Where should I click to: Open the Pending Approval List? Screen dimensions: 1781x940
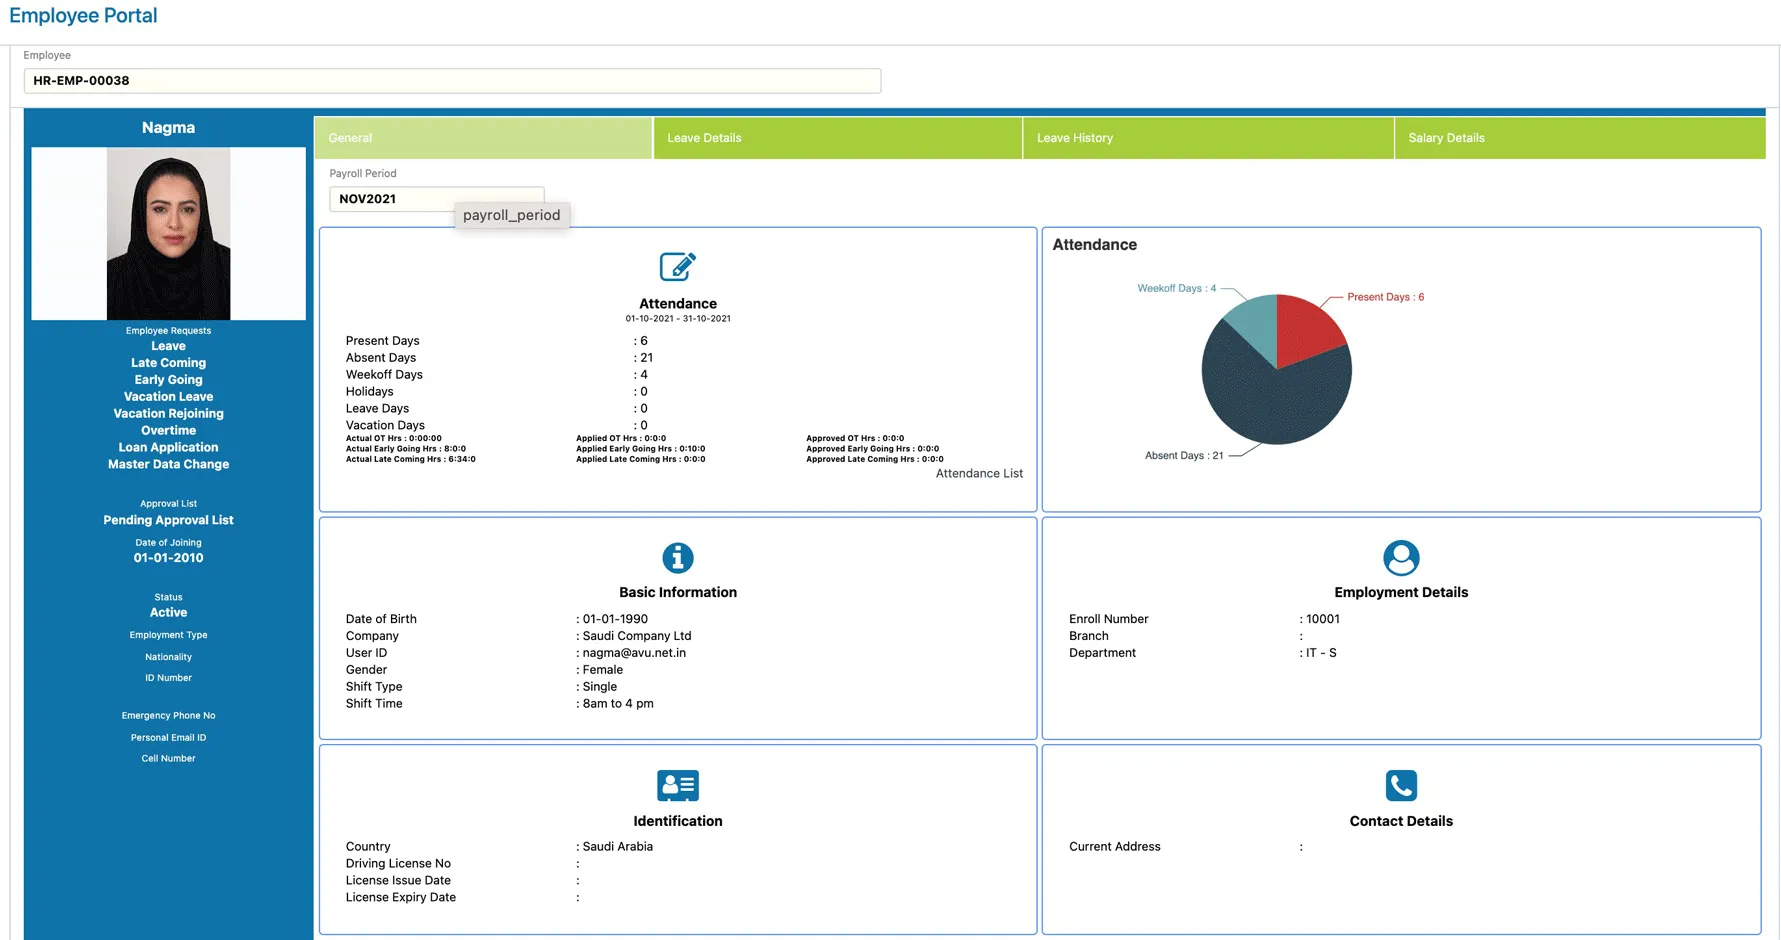[x=167, y=520]
